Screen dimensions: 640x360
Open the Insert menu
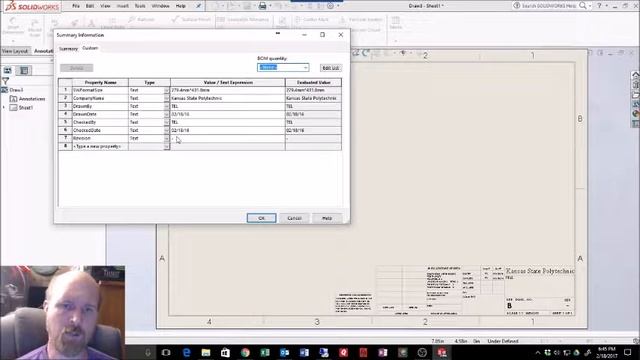[122, 6]
